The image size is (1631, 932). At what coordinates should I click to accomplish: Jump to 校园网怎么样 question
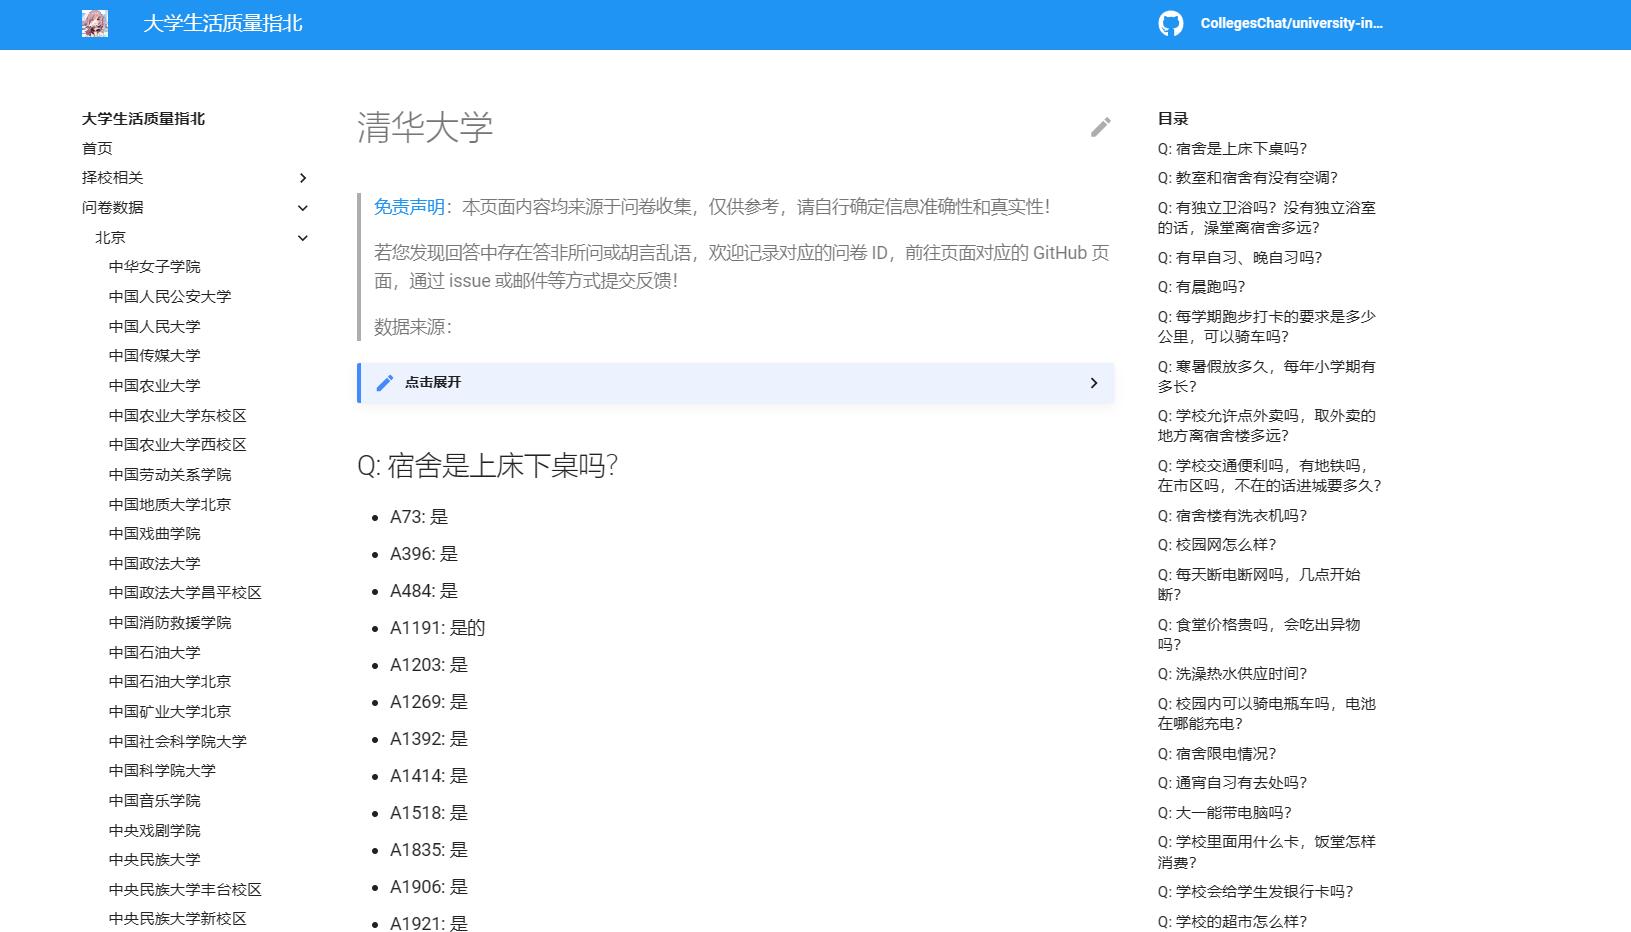pos(1216,545)
